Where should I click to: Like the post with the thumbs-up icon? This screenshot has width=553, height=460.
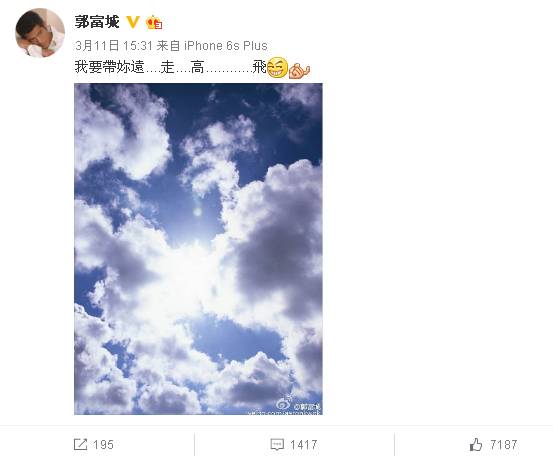(476, 444)
